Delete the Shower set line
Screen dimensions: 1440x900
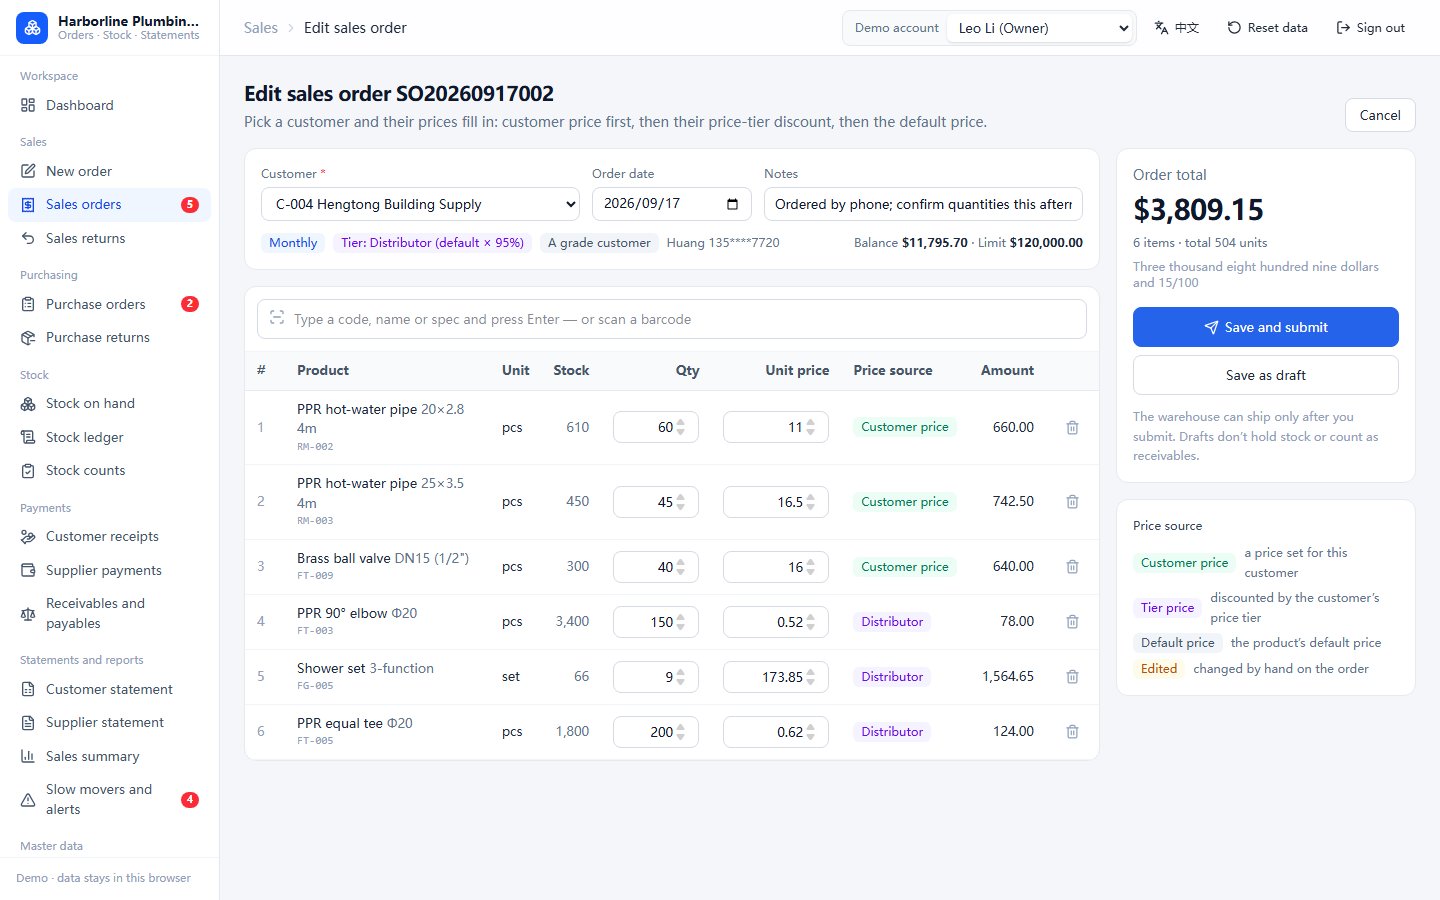tap(1072, 677)
